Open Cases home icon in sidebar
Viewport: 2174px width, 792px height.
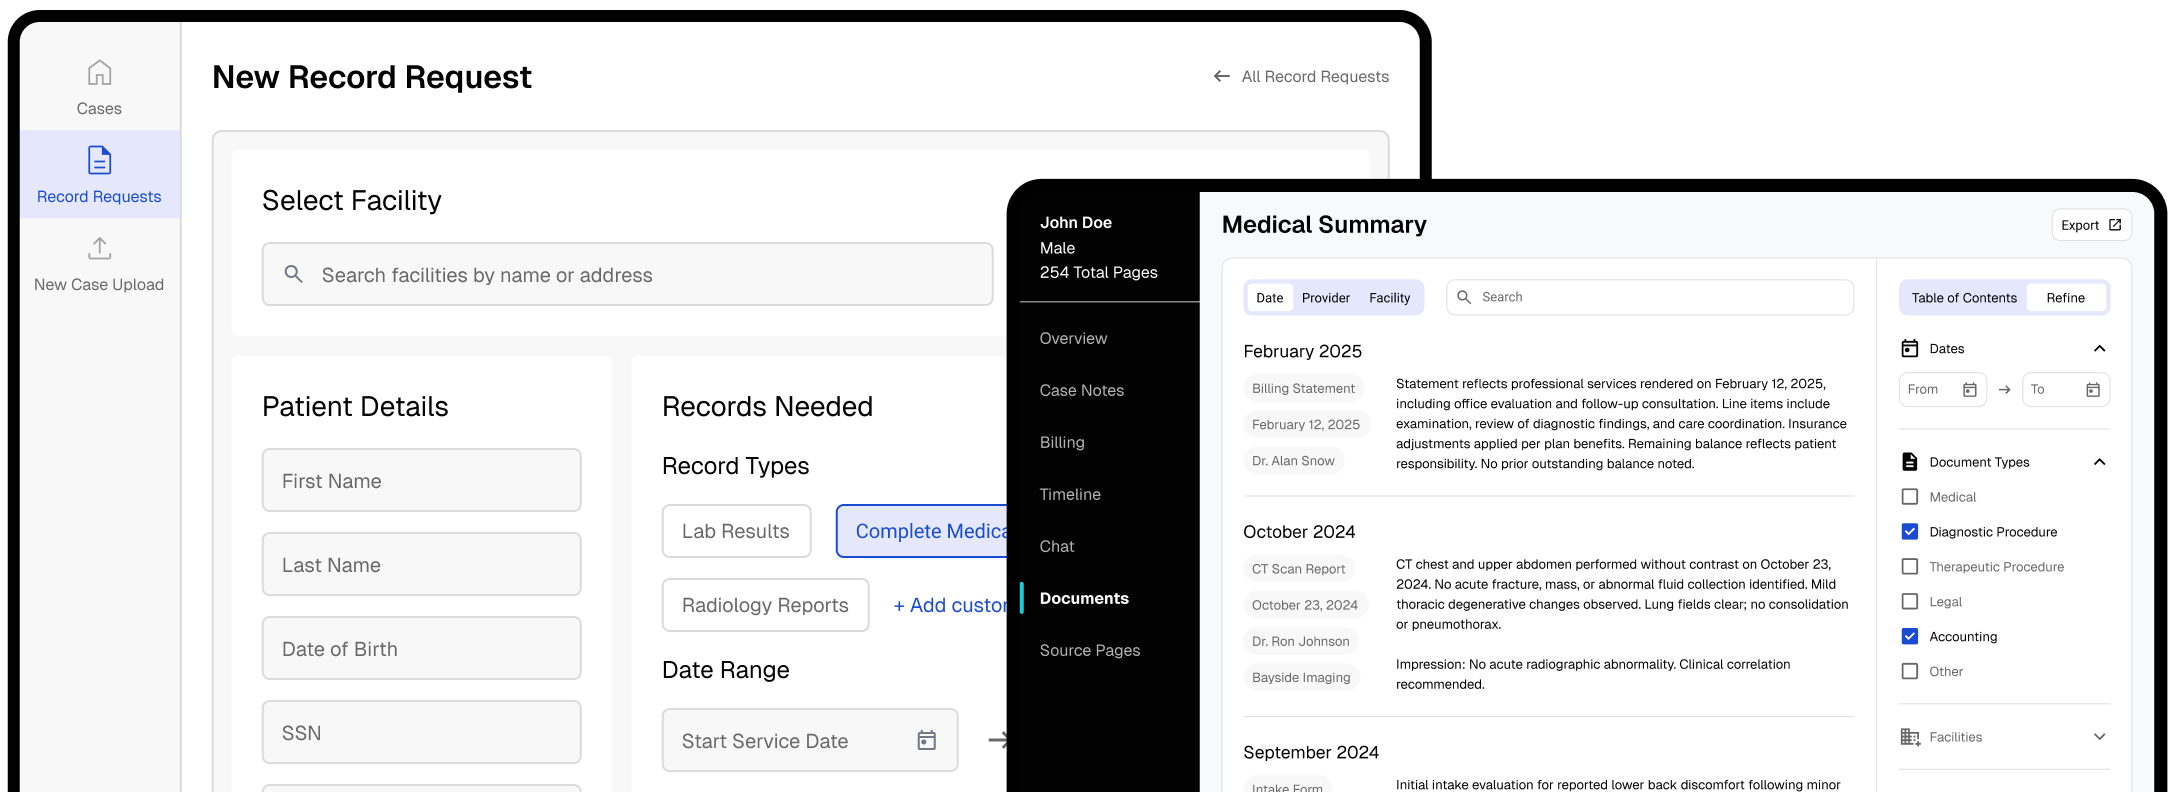(99, 73)
